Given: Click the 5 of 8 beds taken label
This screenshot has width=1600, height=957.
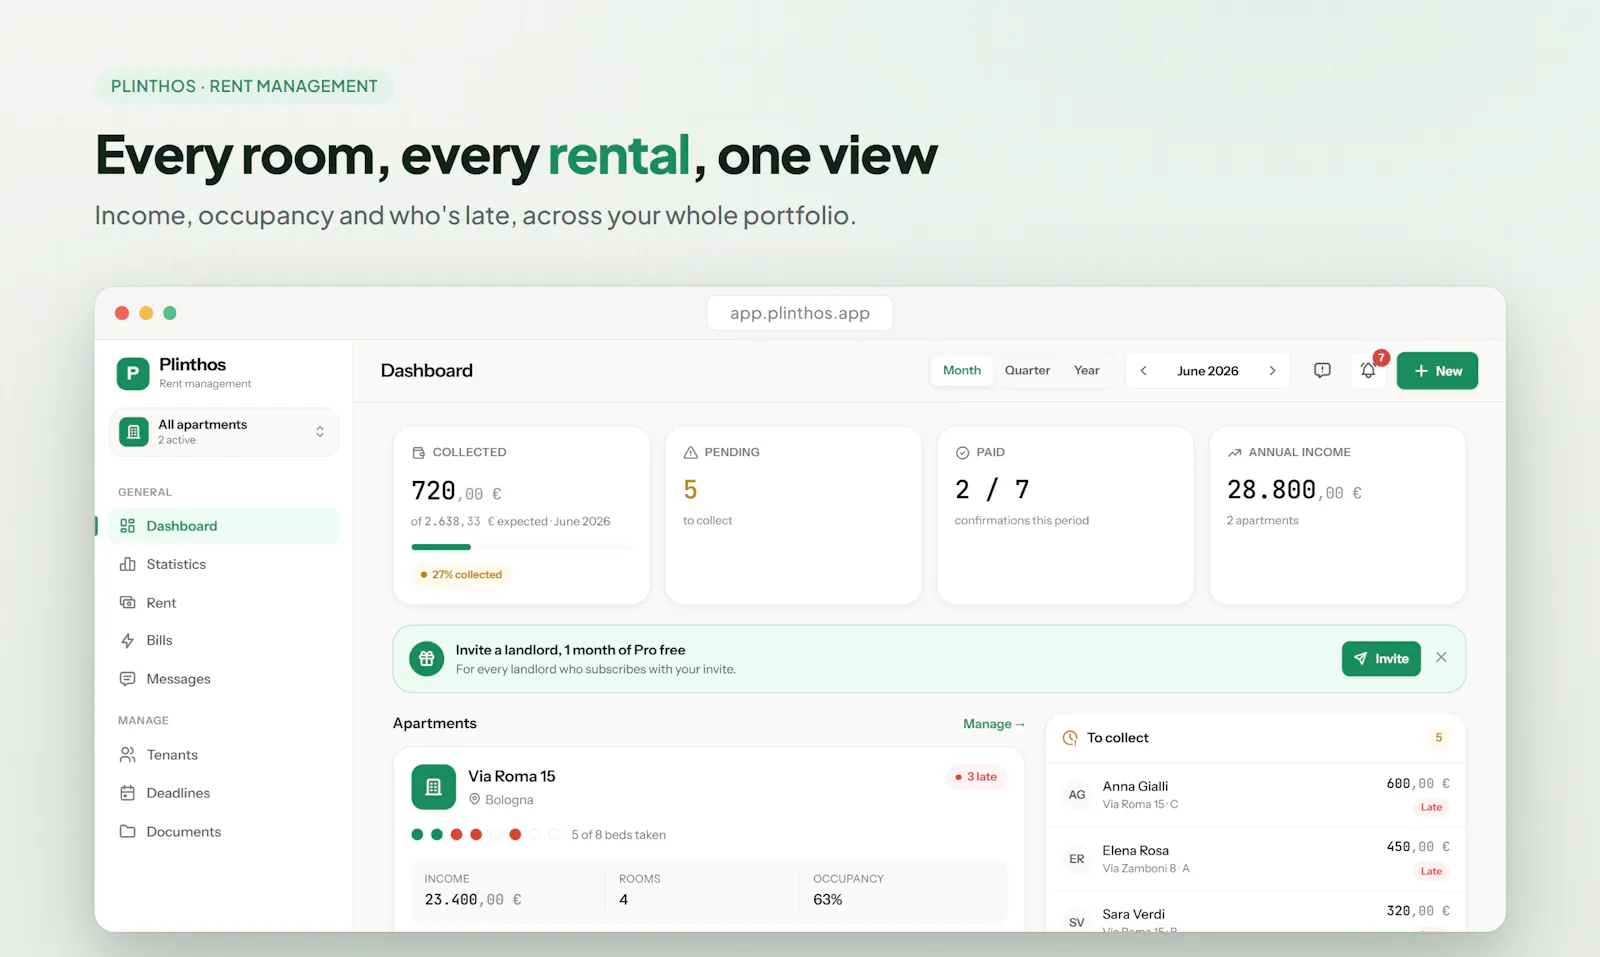Looking at the screenshot, I should [x=618, y=835].
